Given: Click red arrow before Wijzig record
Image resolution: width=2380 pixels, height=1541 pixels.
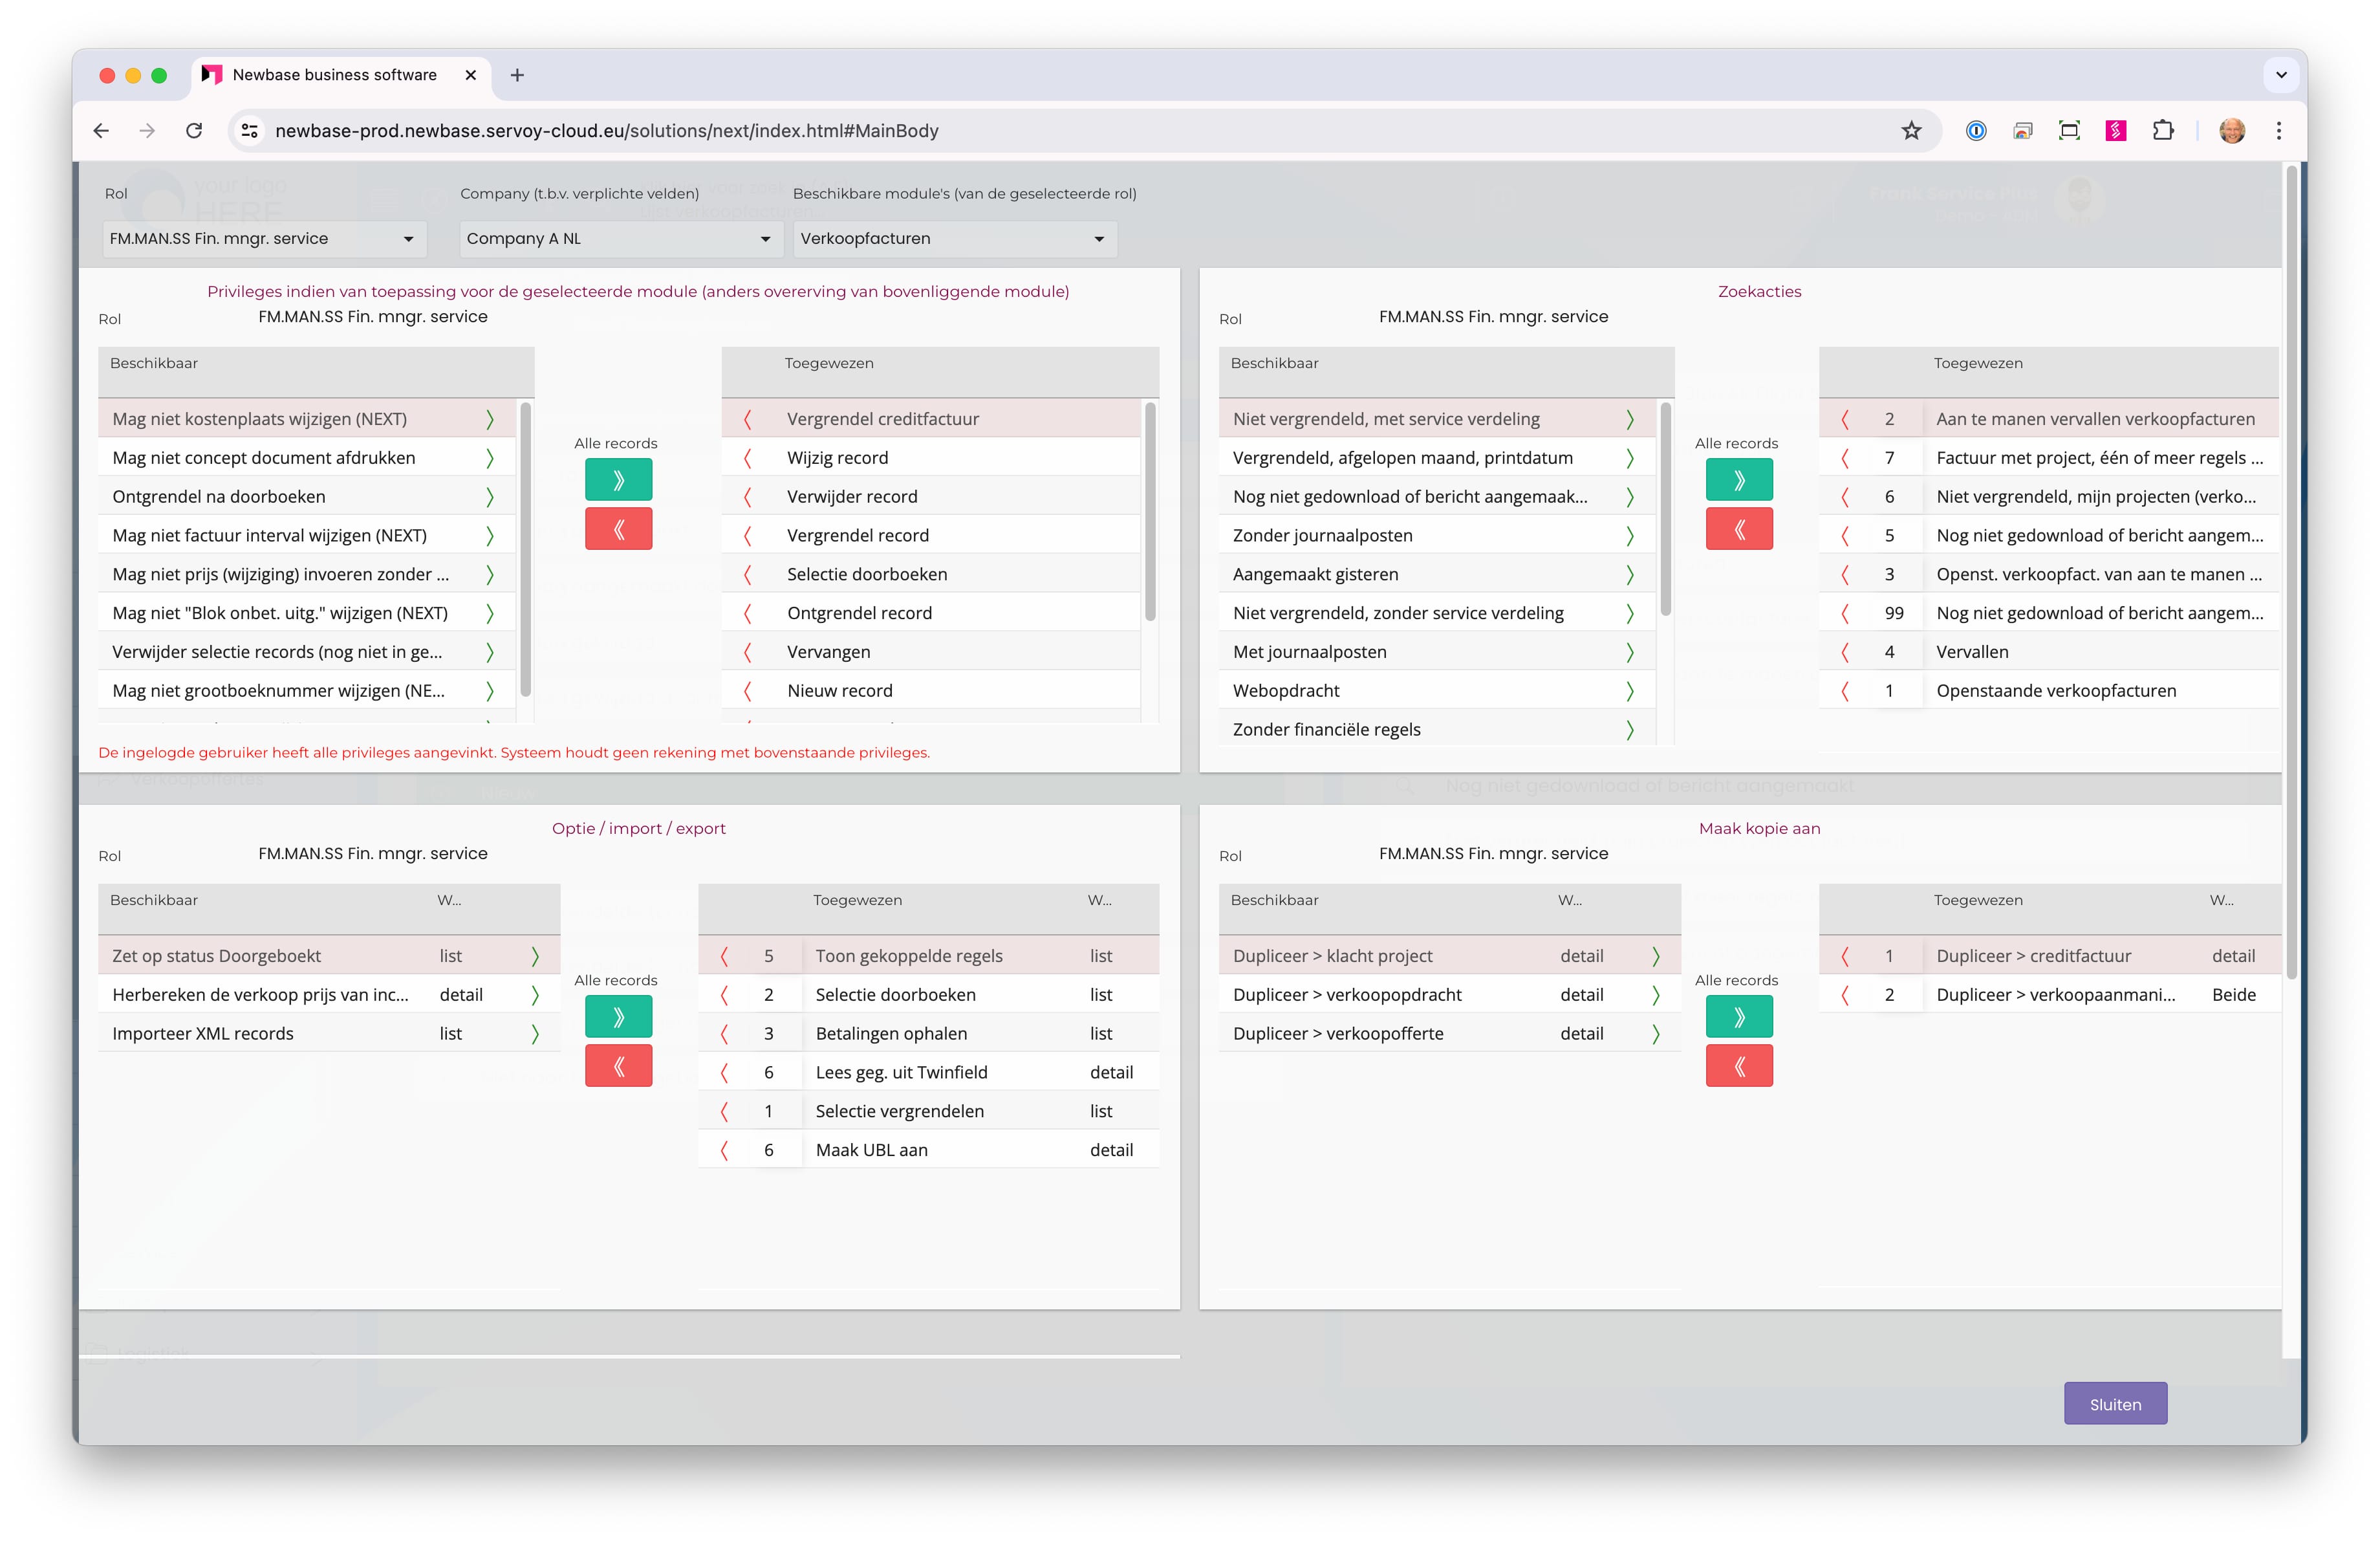Looking at the screenshot, I should coord(747,458).
